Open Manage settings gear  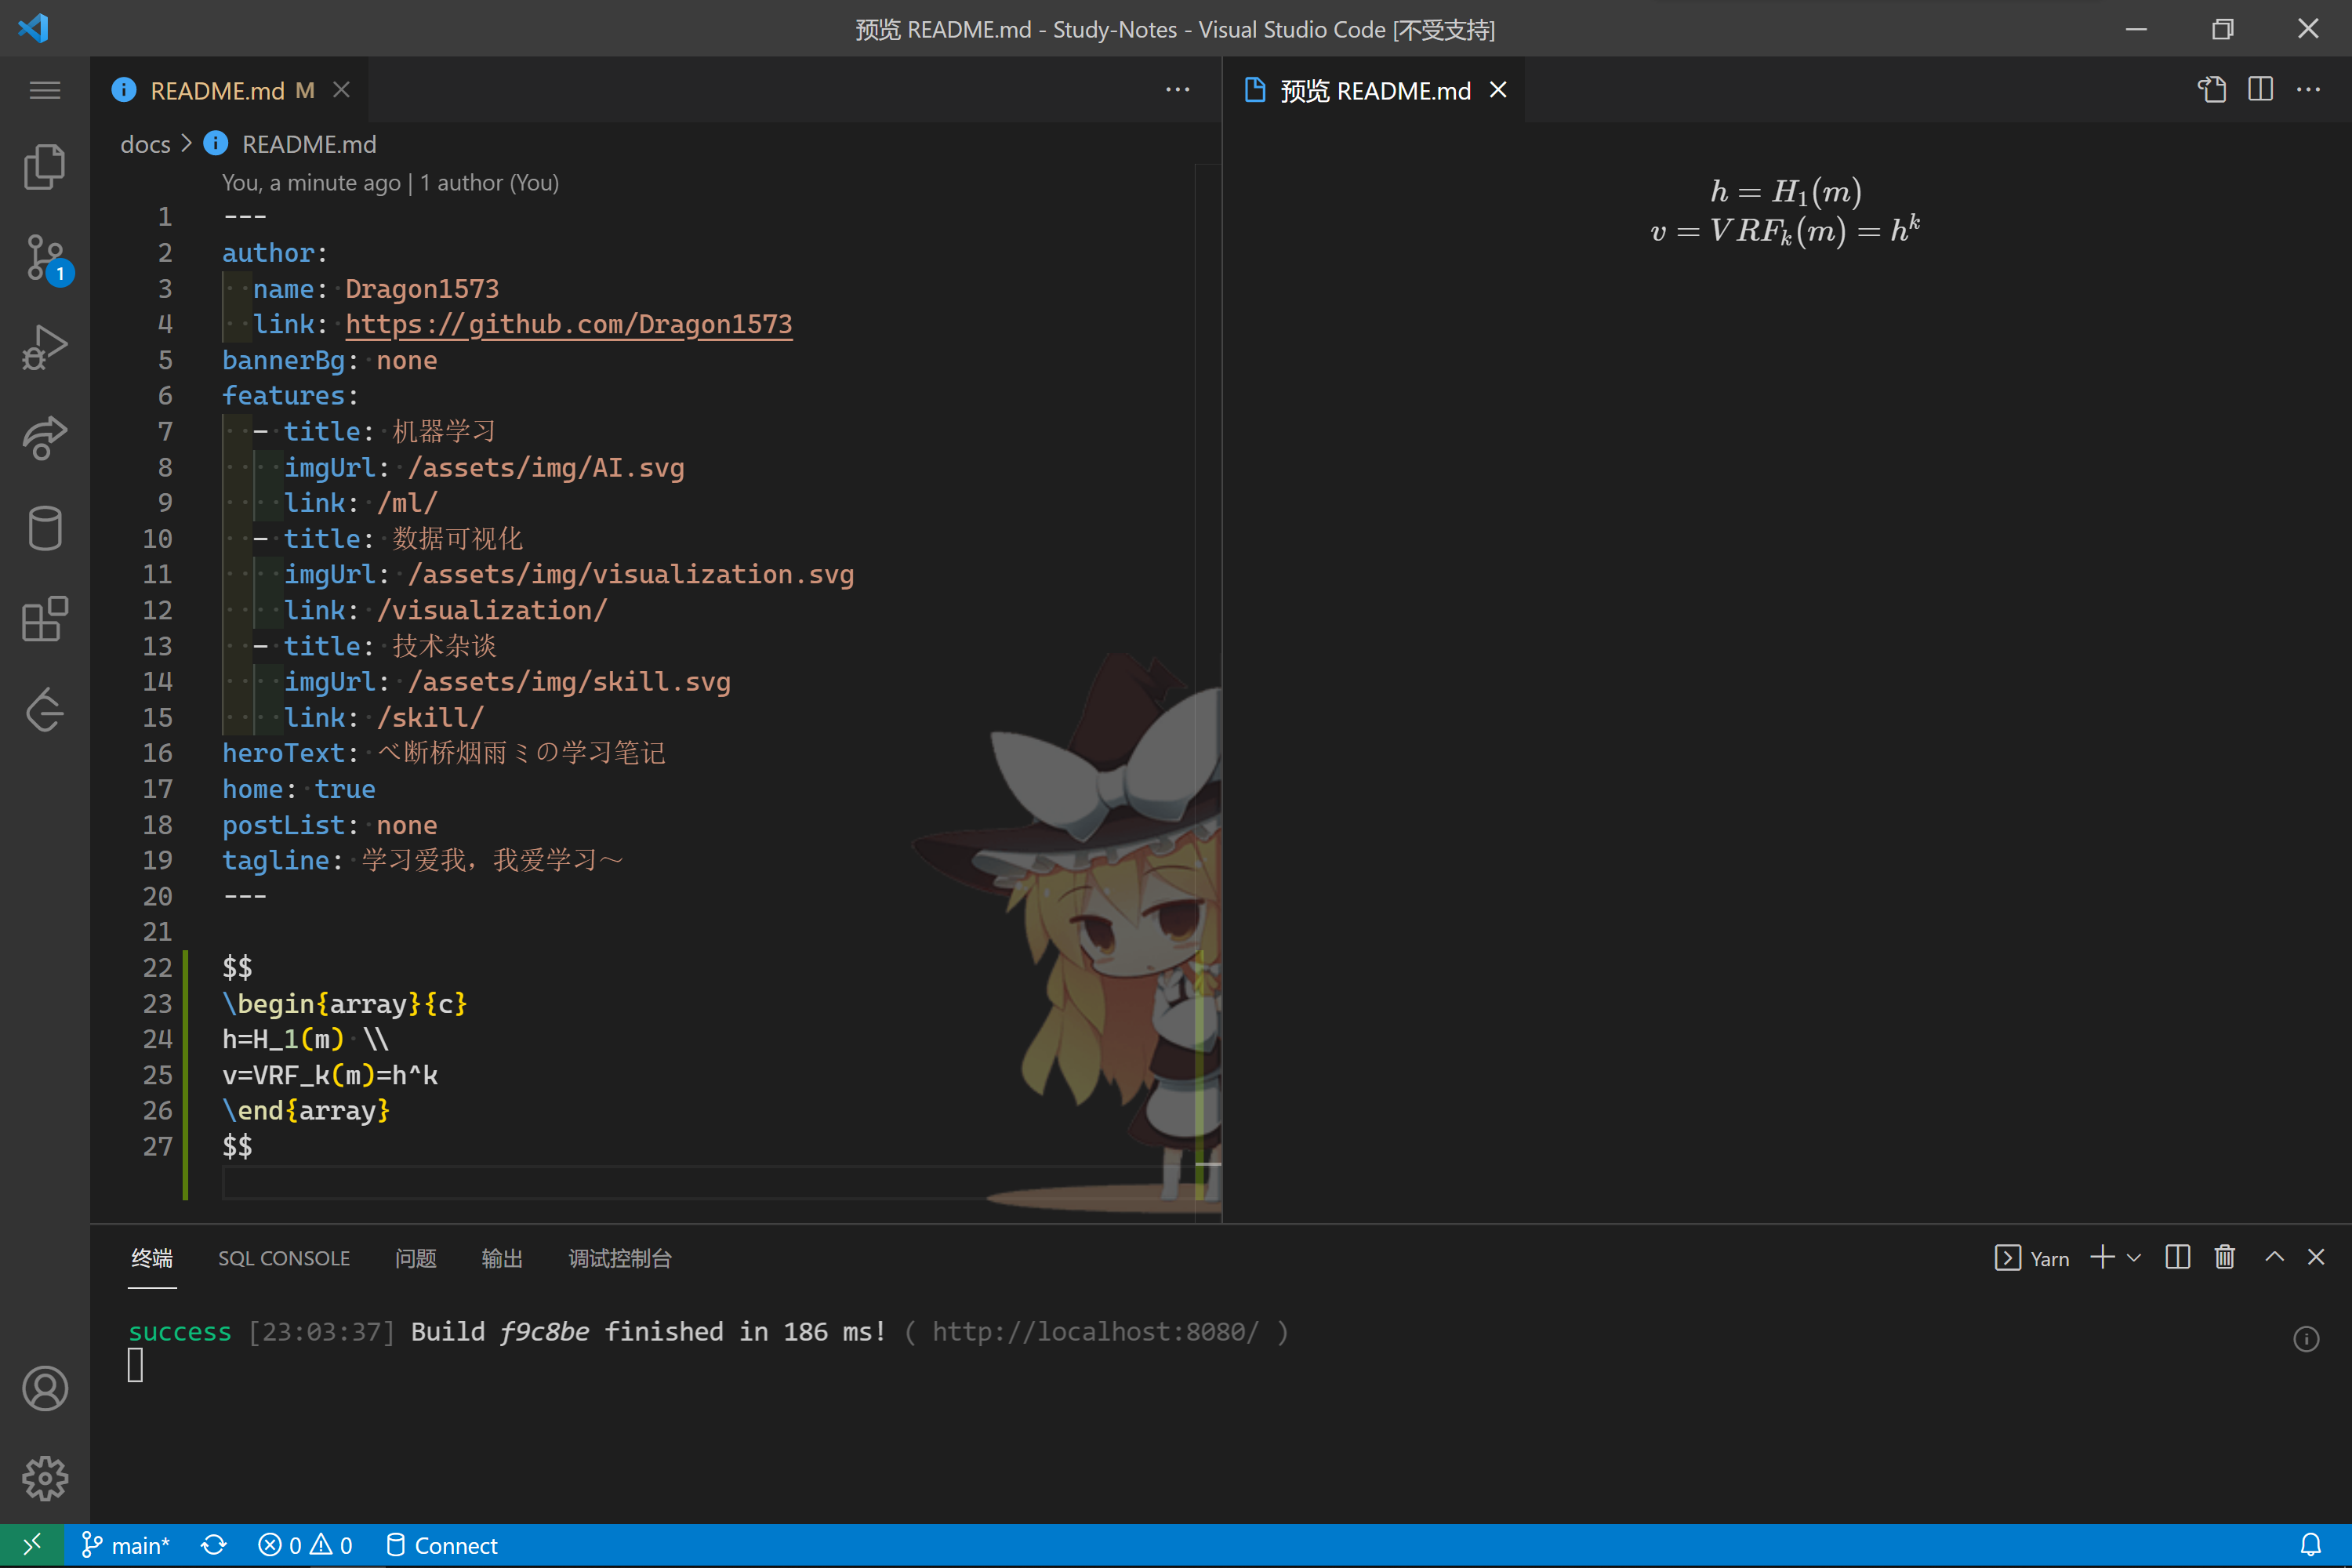click(44, 1479)
